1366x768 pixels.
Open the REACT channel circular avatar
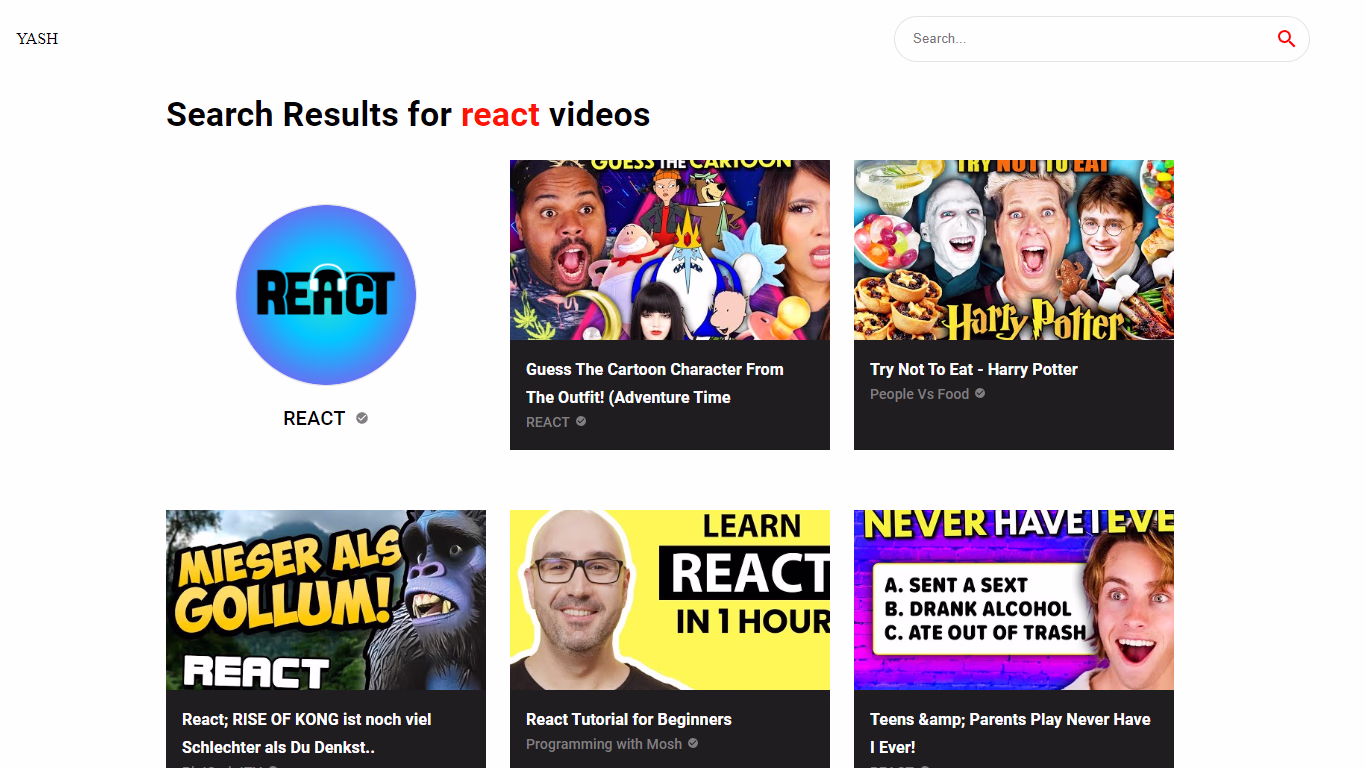click(326, 295)
